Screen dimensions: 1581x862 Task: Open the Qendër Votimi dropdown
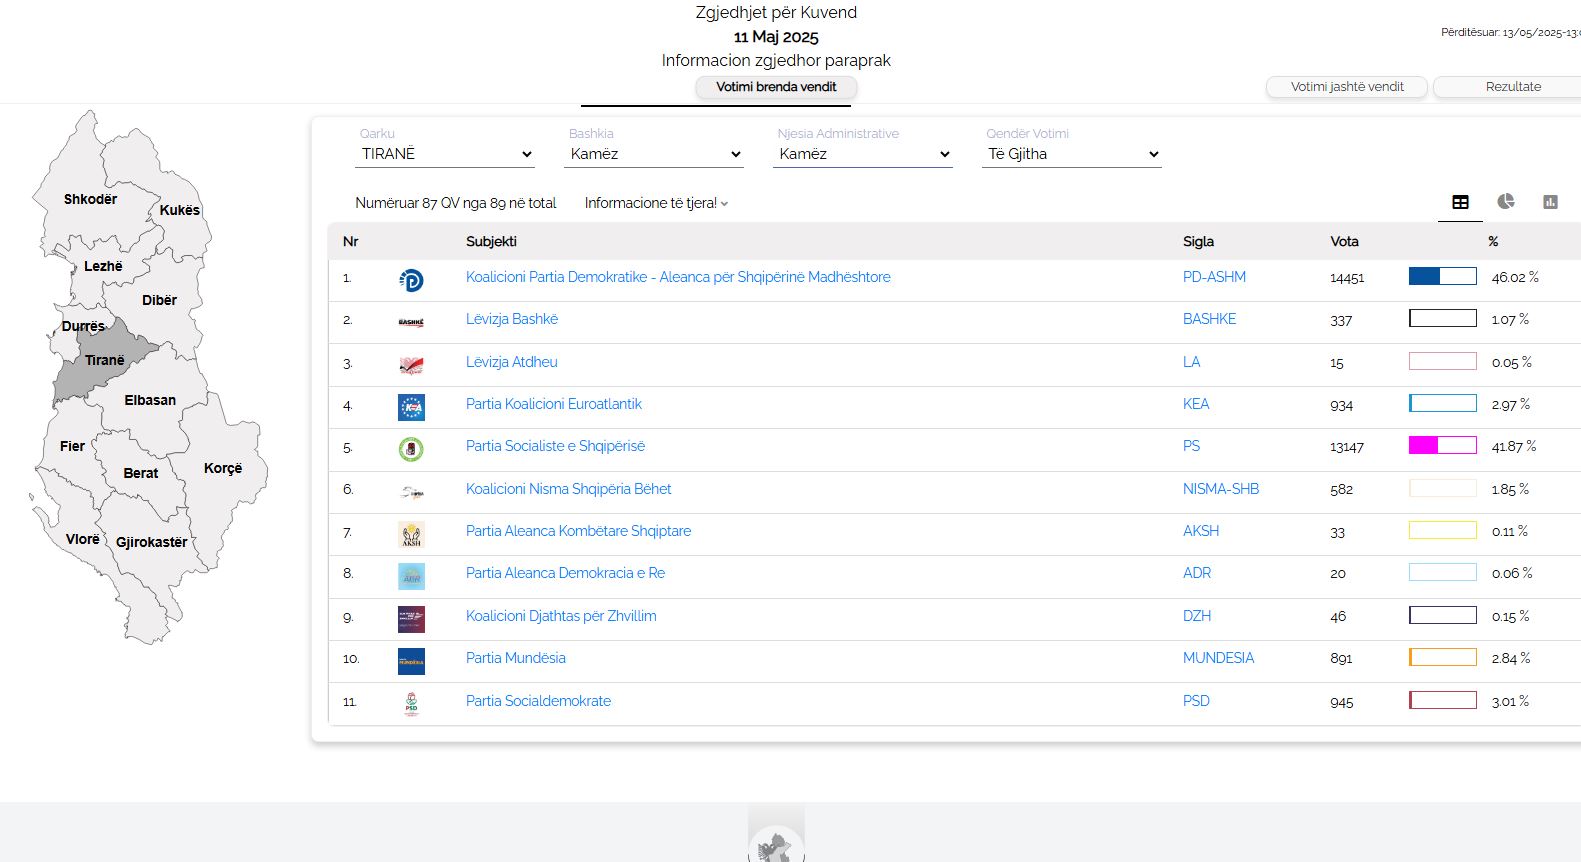pos(1072,154)
